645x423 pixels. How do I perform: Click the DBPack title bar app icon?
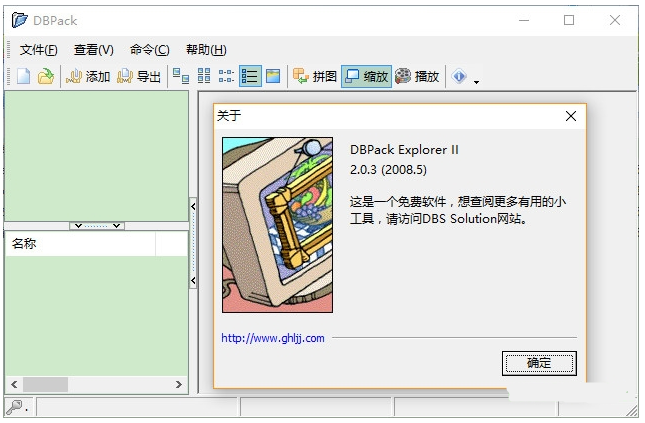[19, 20]
